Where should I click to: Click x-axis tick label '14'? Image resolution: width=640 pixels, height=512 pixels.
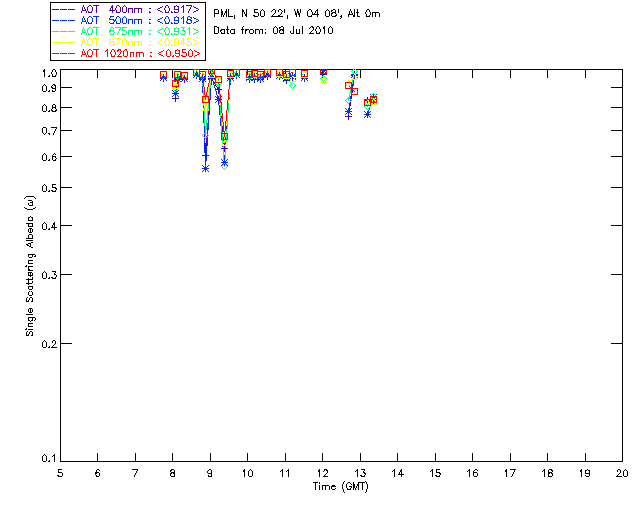point(398,473)
